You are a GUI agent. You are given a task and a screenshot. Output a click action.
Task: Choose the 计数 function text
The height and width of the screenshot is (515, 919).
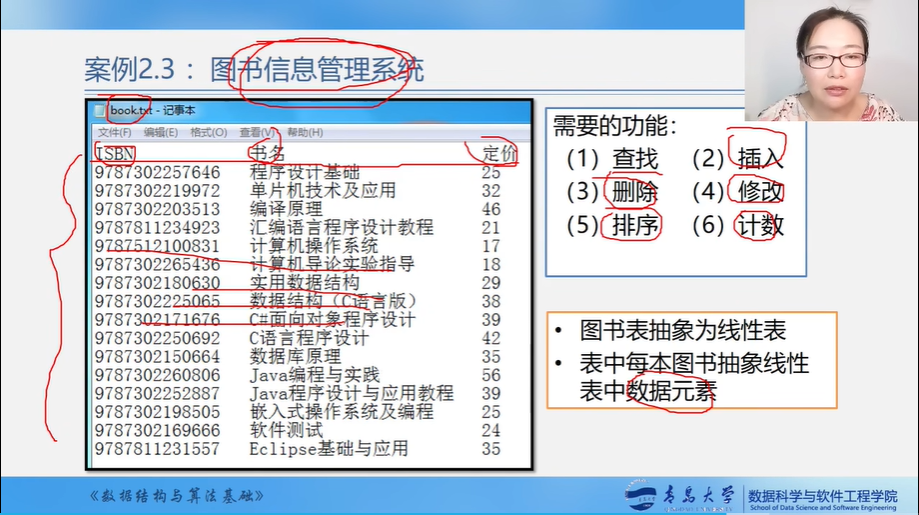pyautogui.click(x=760, y=226)
